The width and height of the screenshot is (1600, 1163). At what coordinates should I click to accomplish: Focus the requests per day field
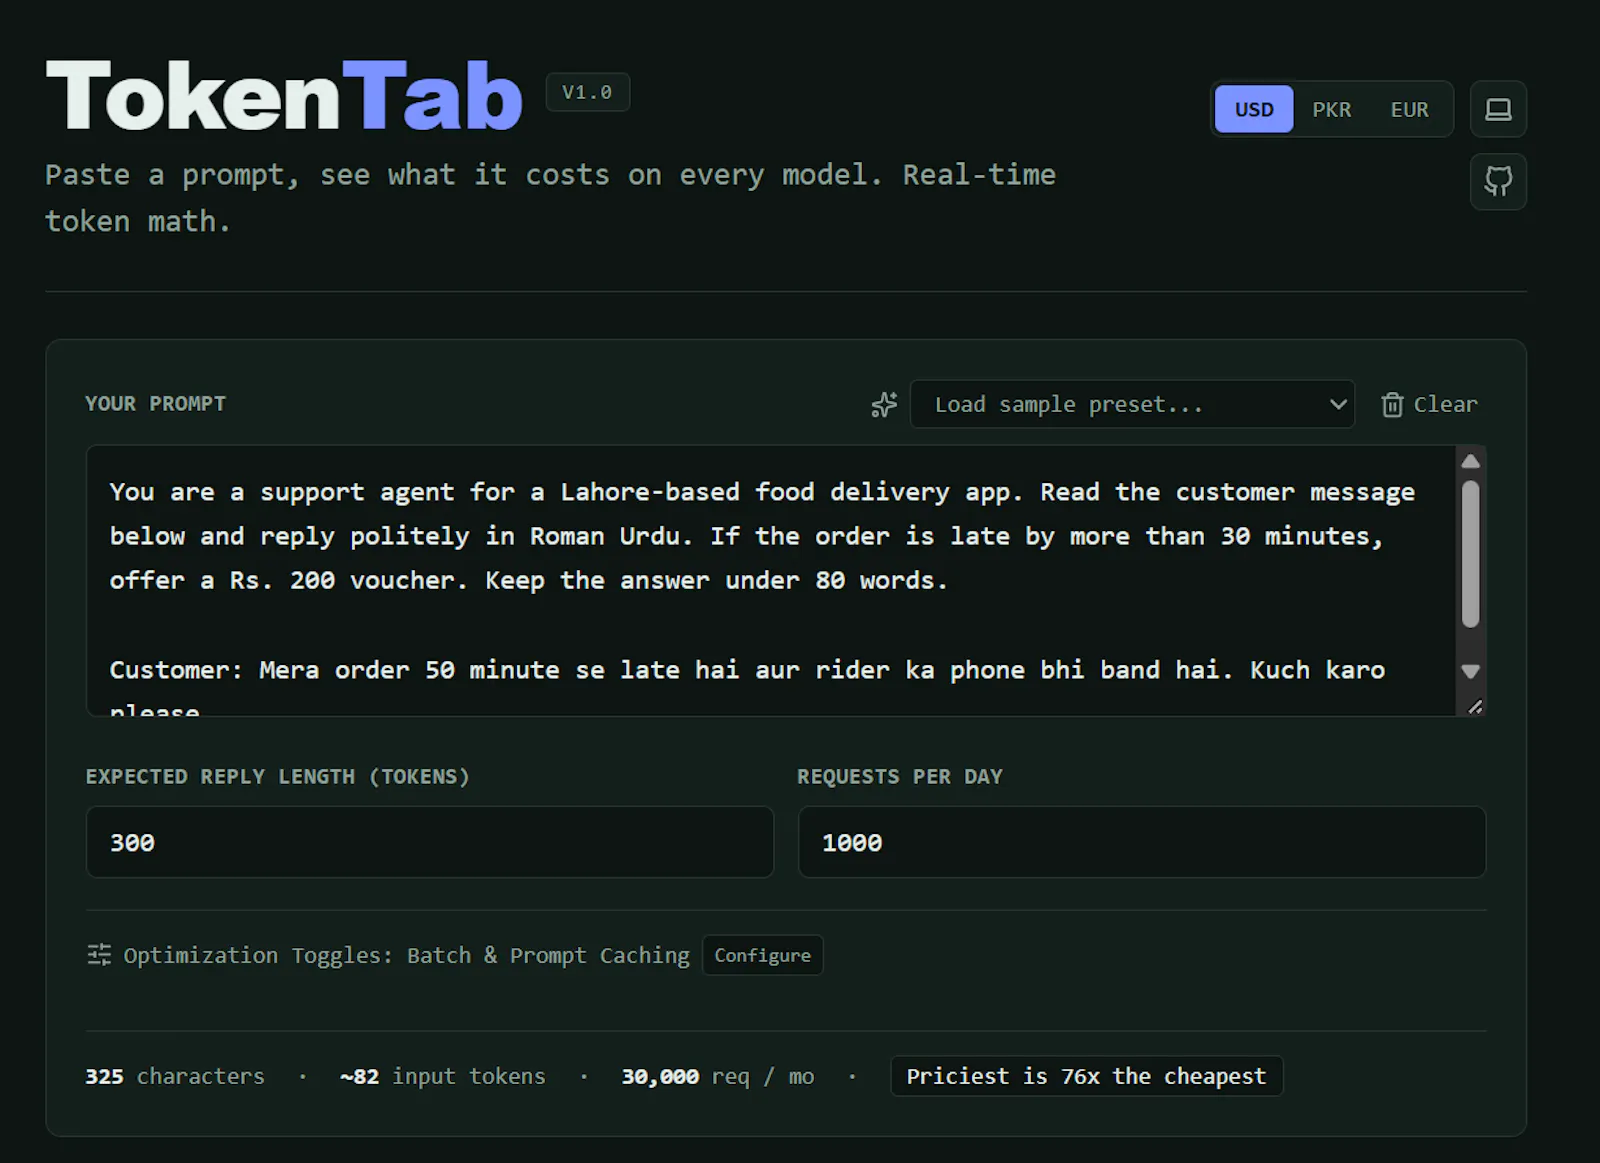1142,842
